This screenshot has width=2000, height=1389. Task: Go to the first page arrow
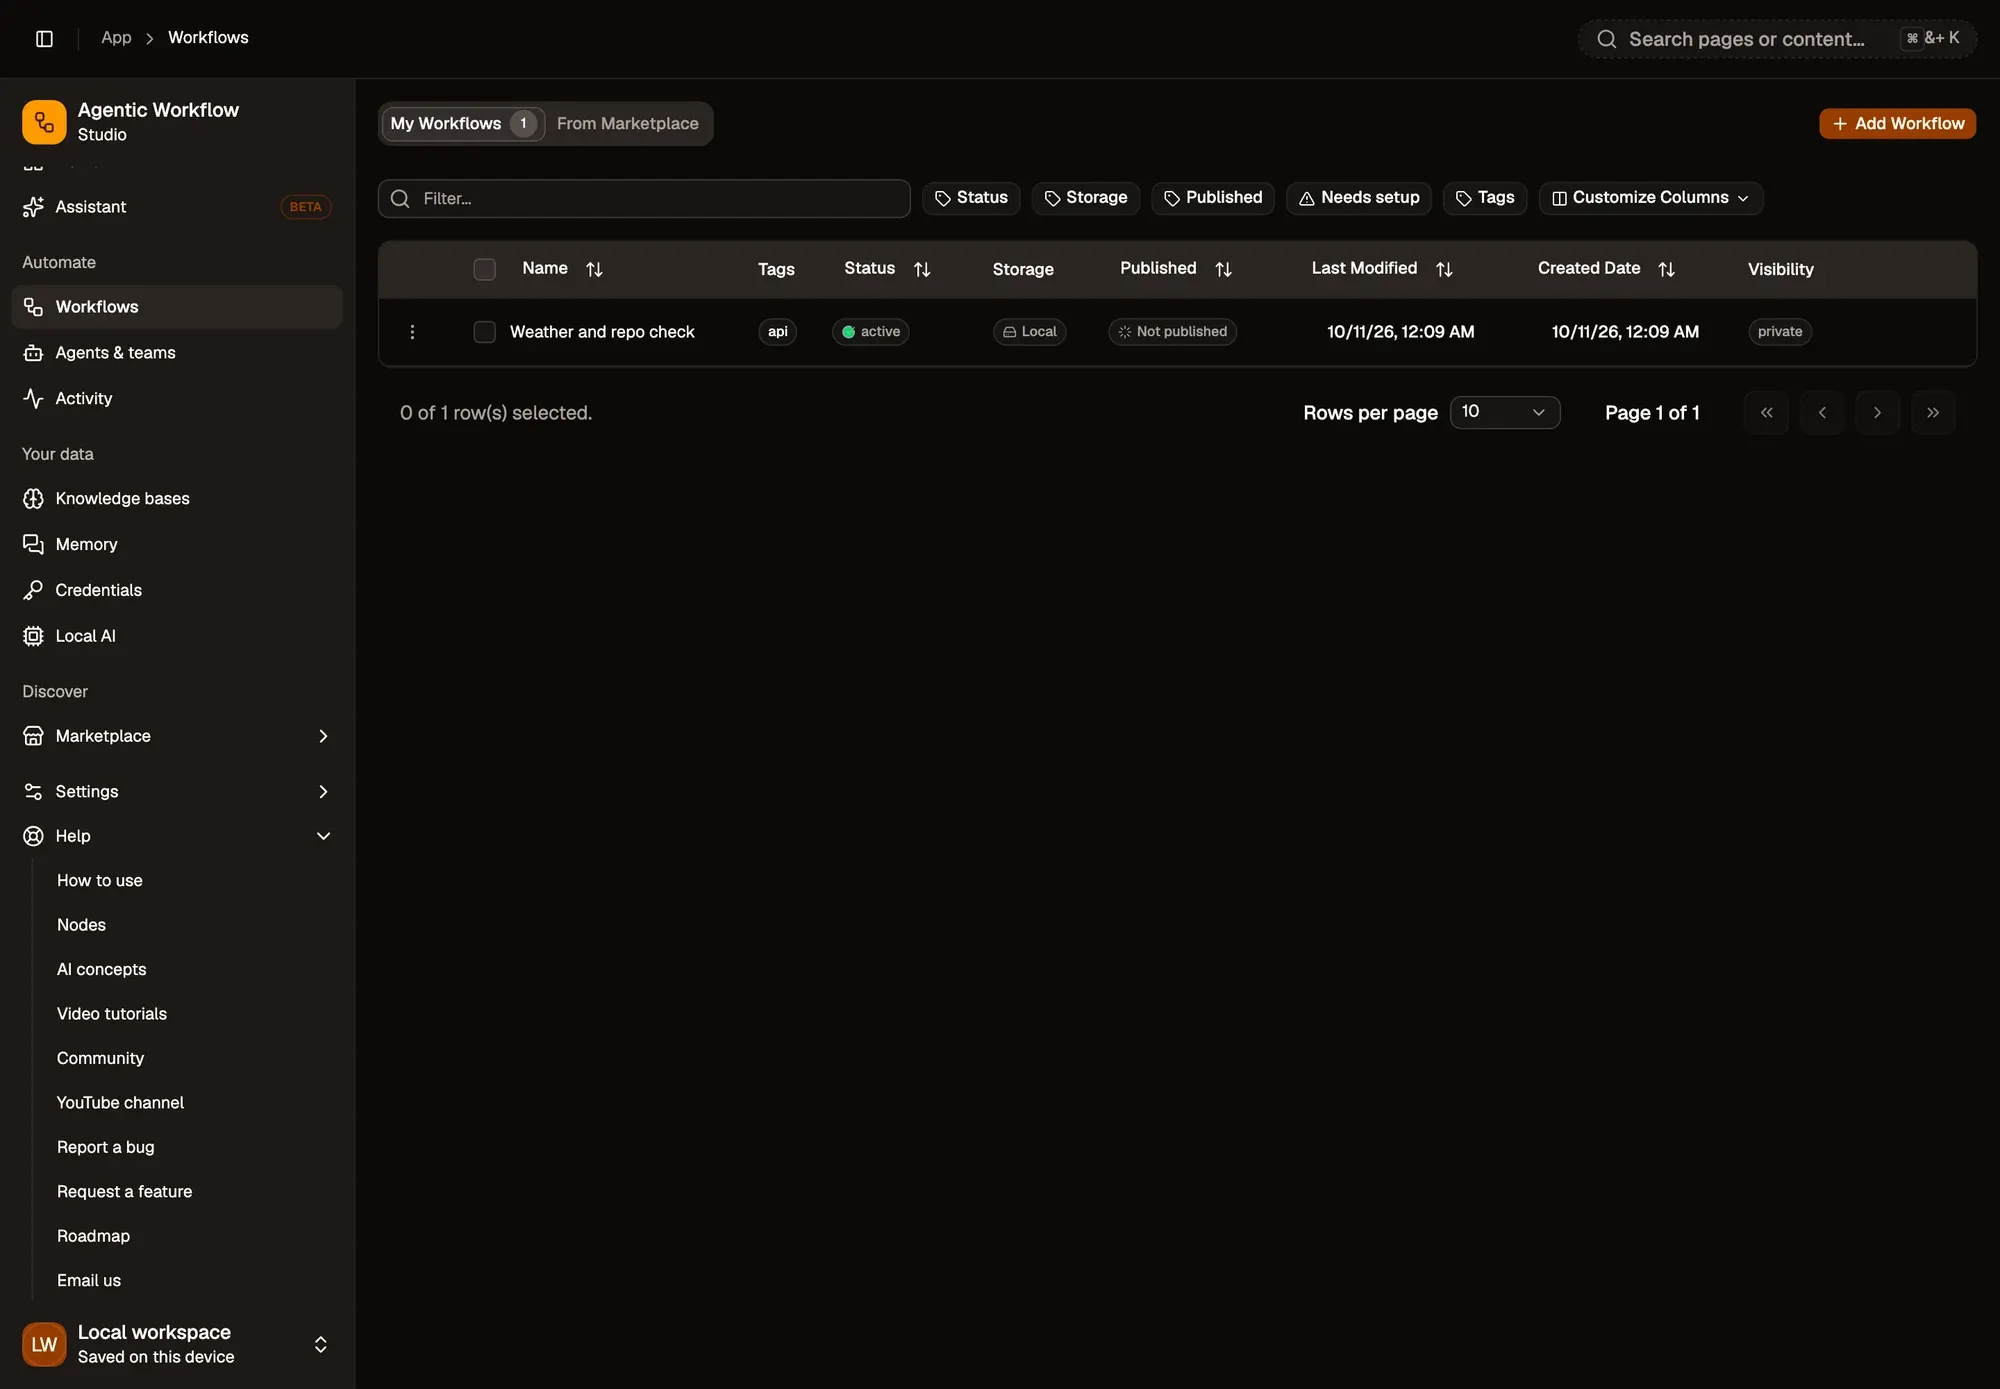(x=1766, y=413)
